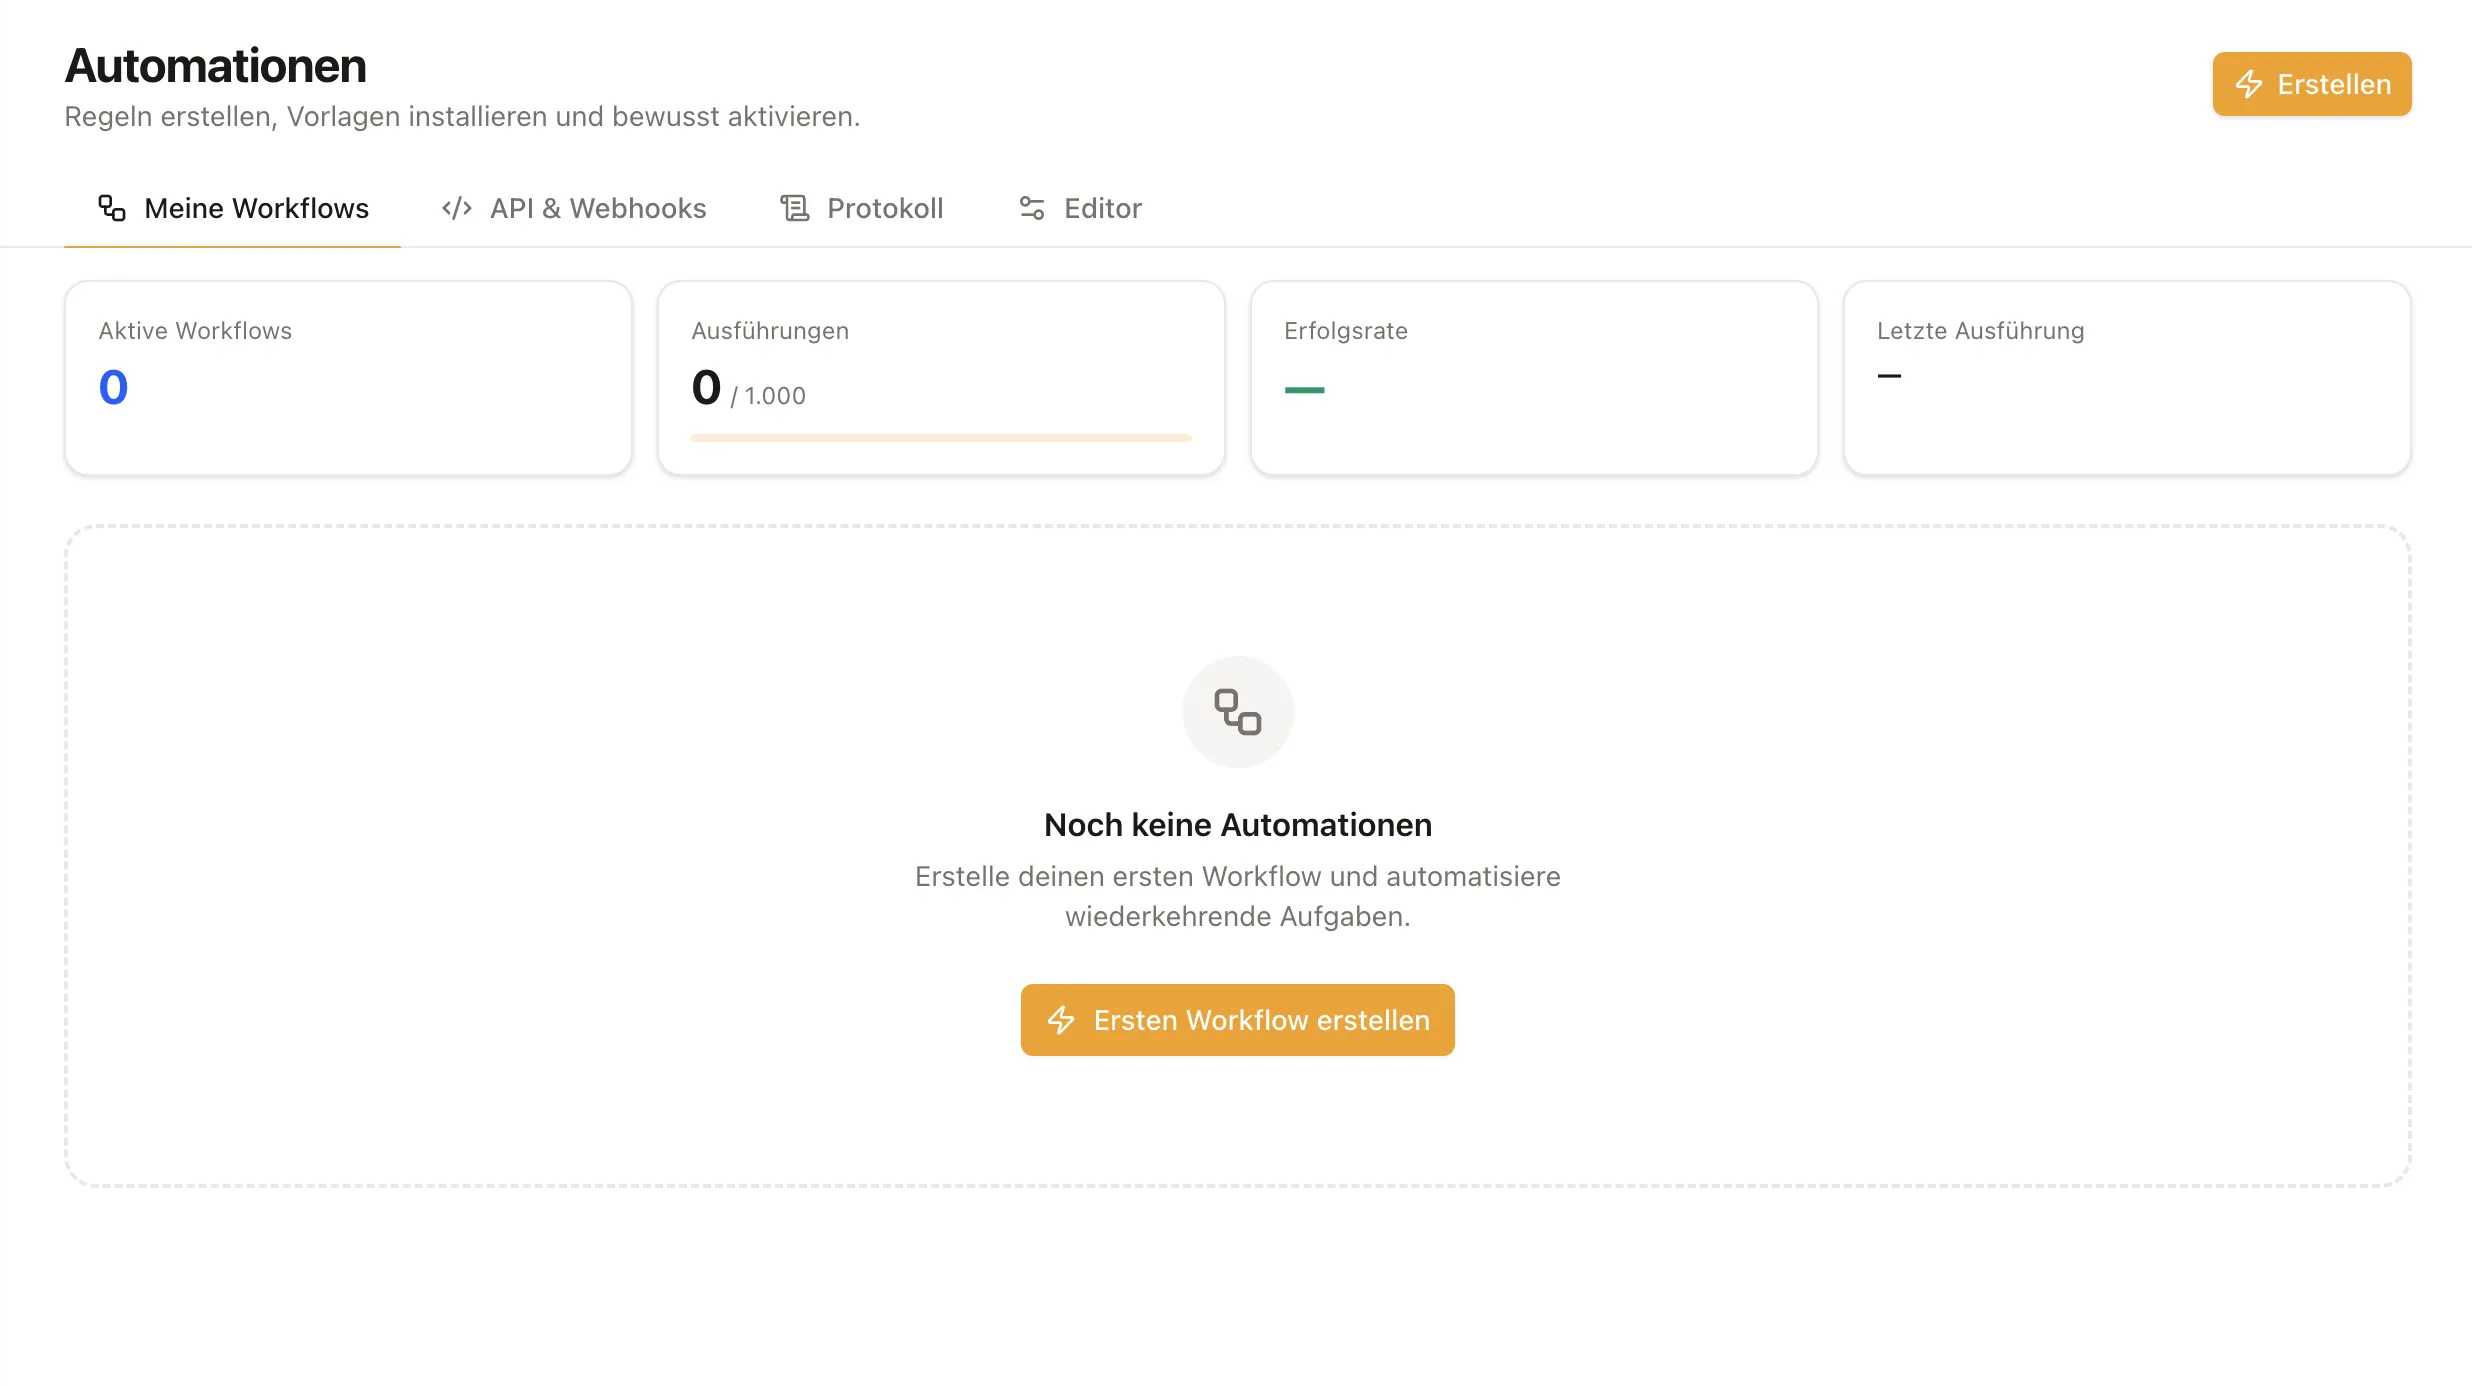Click the 'Erstelle deinen ersten Workflow' description text

coord(1238,896)
